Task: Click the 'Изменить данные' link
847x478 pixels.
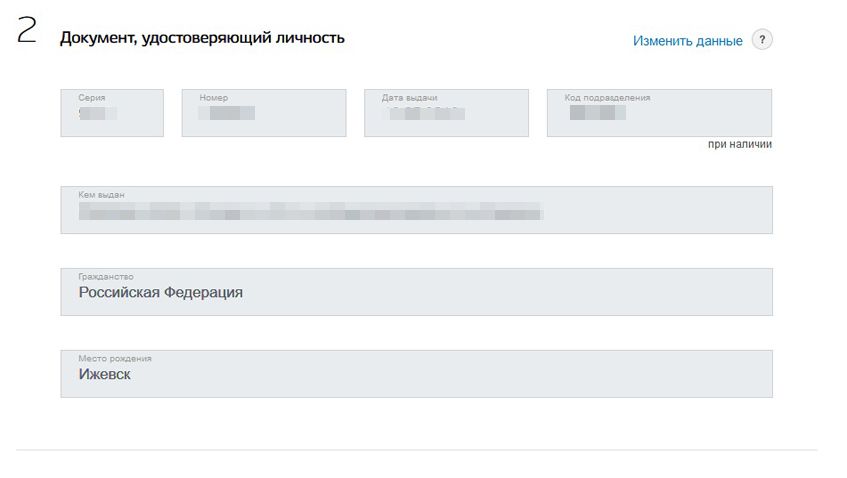Action: pos(687,41)
